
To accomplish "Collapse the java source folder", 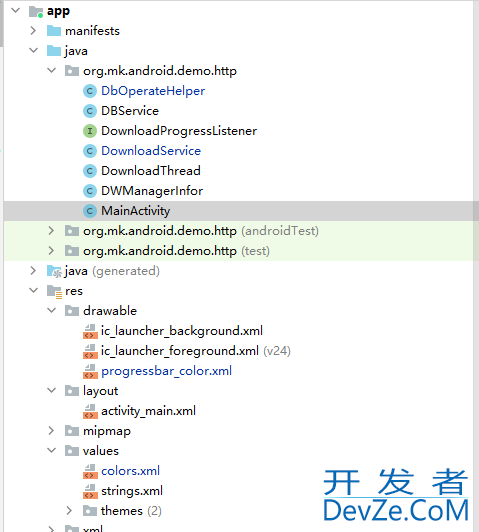I will 34,51.
